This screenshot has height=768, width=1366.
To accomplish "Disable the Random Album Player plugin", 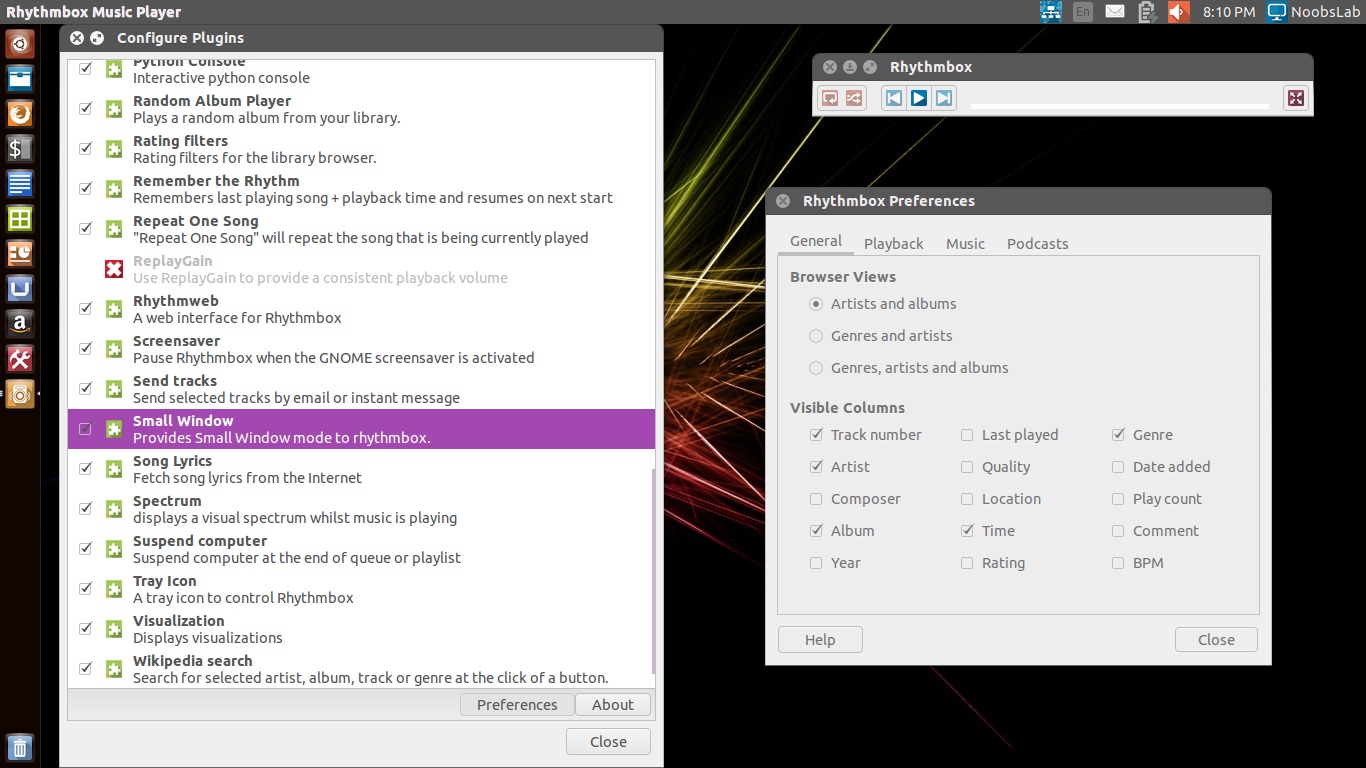I will click(x=85, y=108).
